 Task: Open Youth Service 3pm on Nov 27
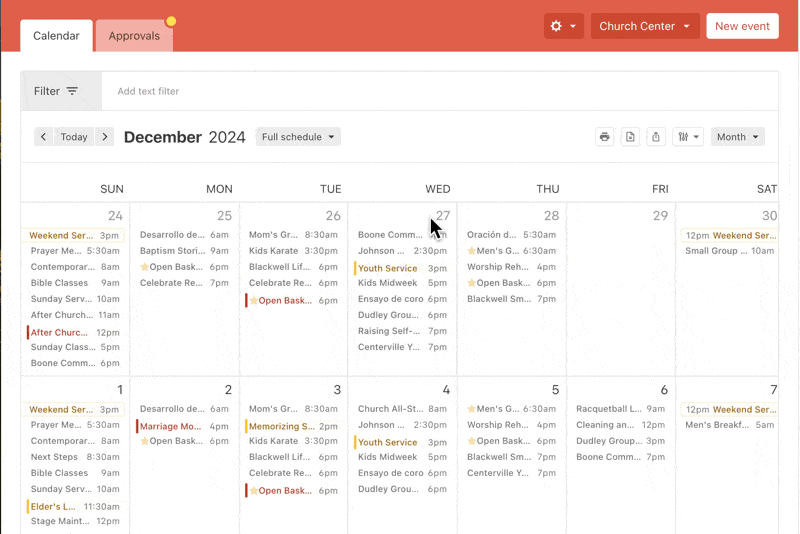click(x=402, y=268)
